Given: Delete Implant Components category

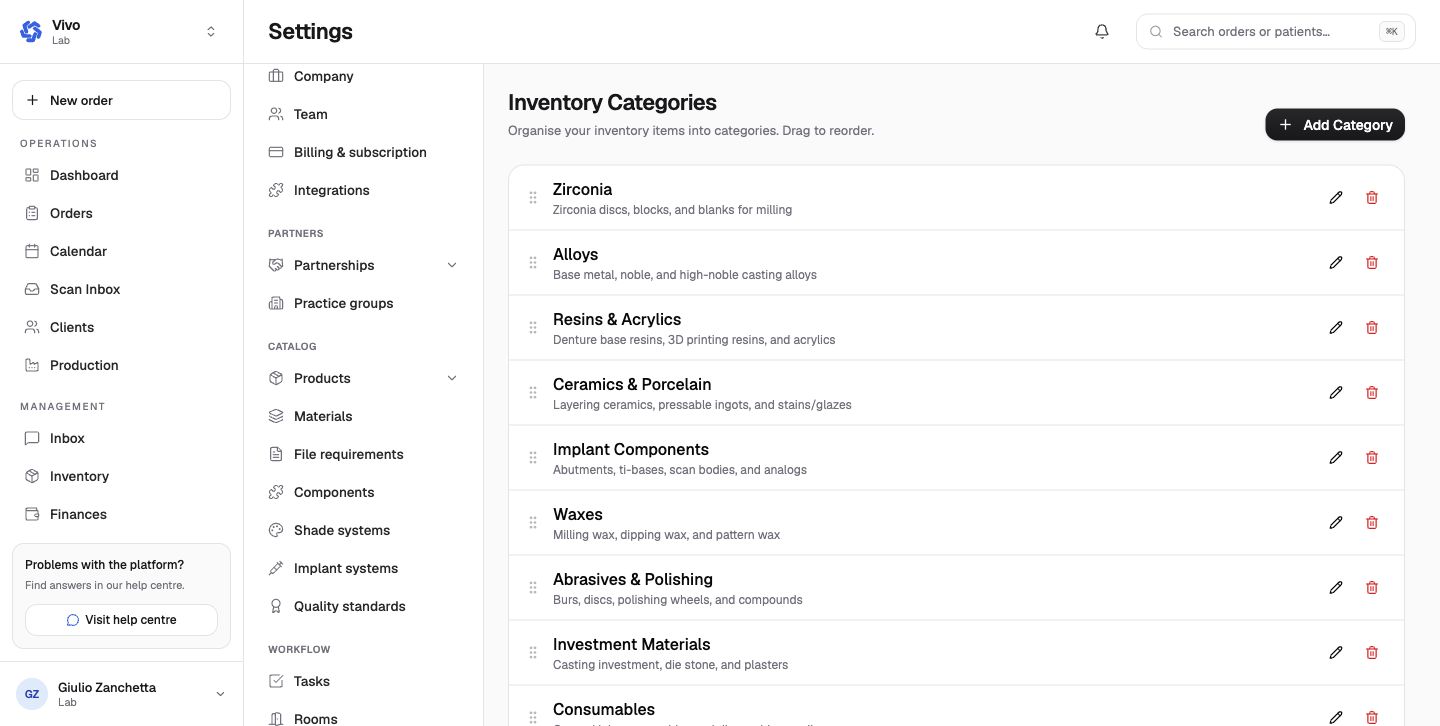Looking at the screenshot, I should click(x=1372, y=458).
